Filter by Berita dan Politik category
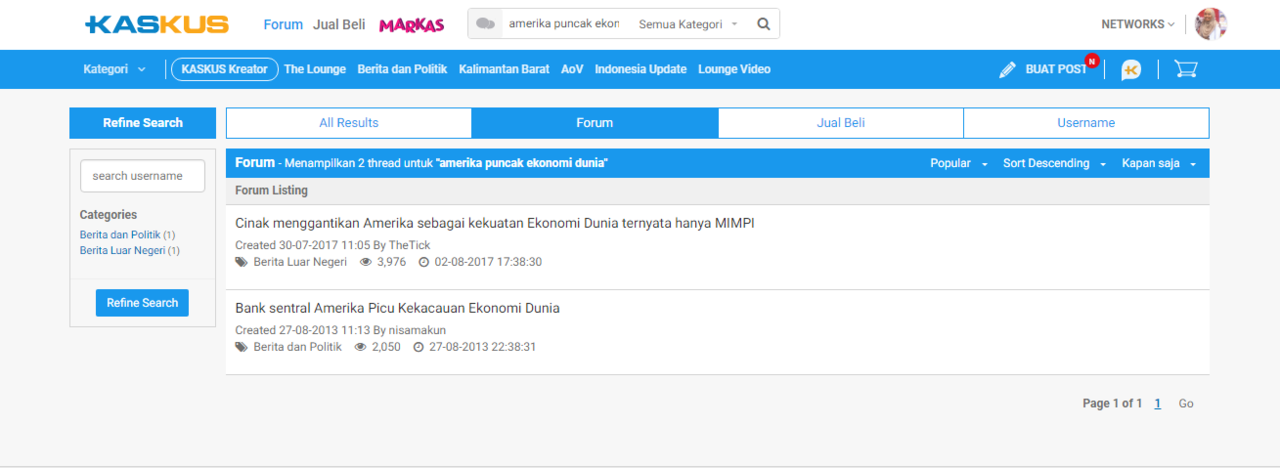This screenshot has width=1280, height=468. pos(120,234)
